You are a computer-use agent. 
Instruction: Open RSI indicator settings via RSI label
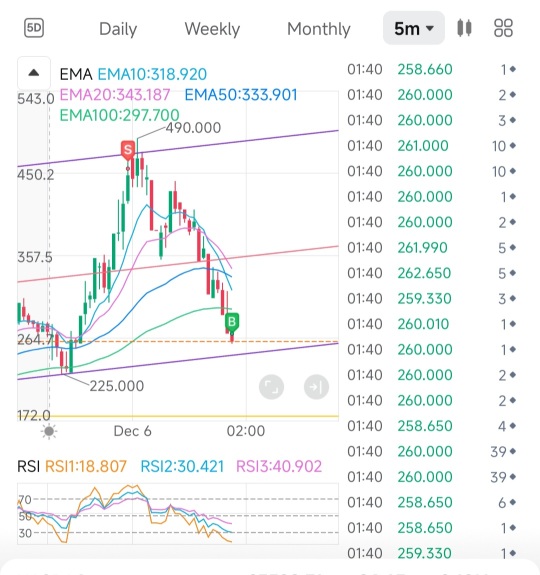click(28, 466)
